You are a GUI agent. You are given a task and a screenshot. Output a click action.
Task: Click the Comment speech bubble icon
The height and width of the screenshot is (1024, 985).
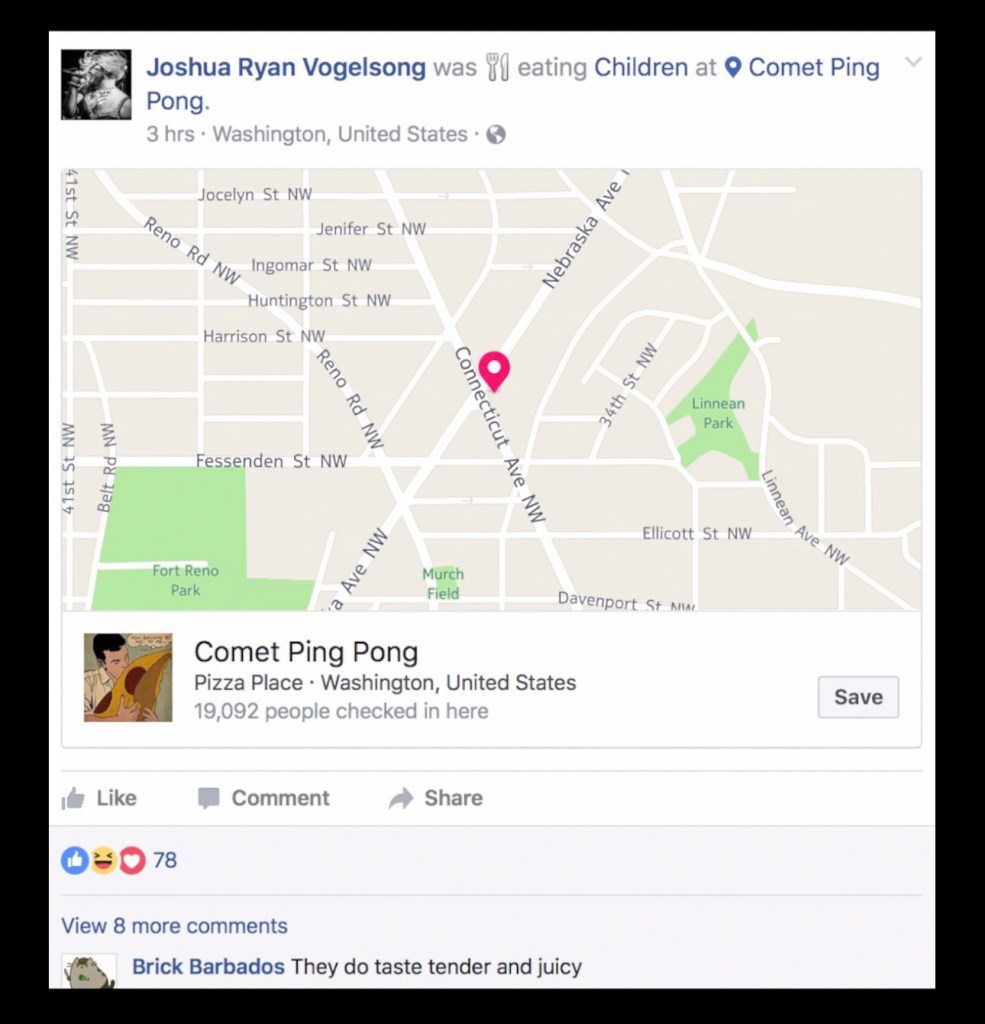pyautogui.click(x=208, y=799)
